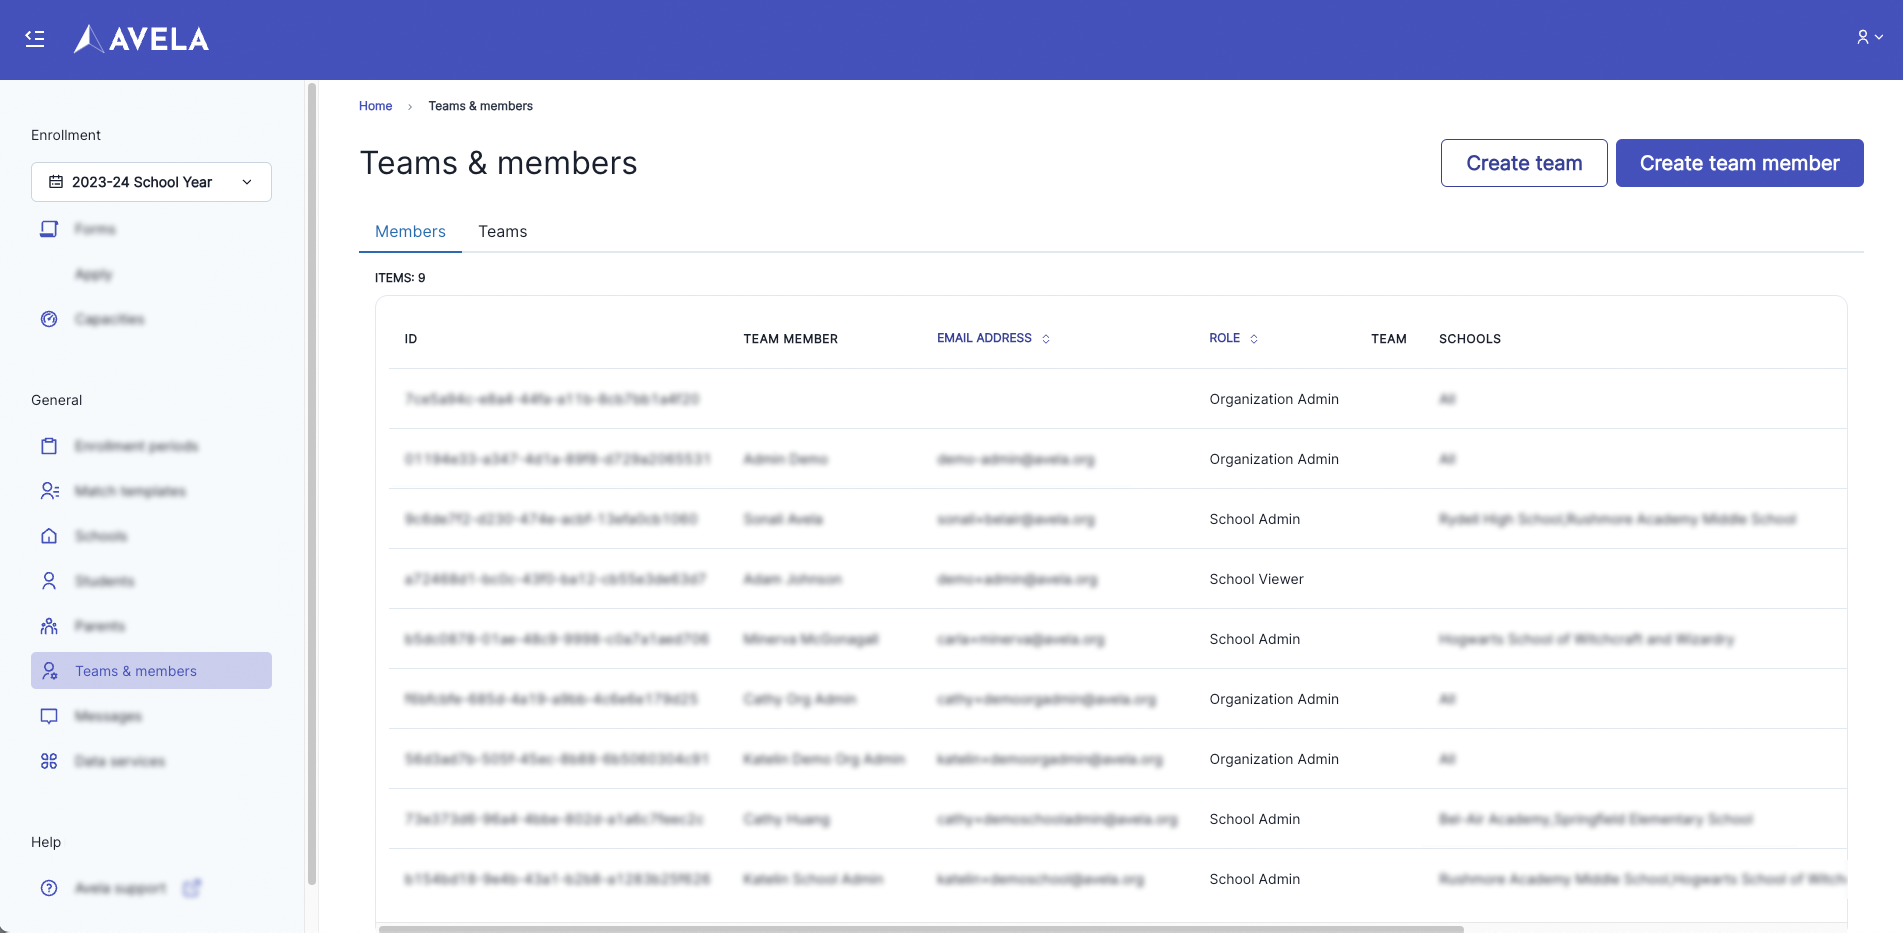Open Schools via the house icon

(49, 536)
